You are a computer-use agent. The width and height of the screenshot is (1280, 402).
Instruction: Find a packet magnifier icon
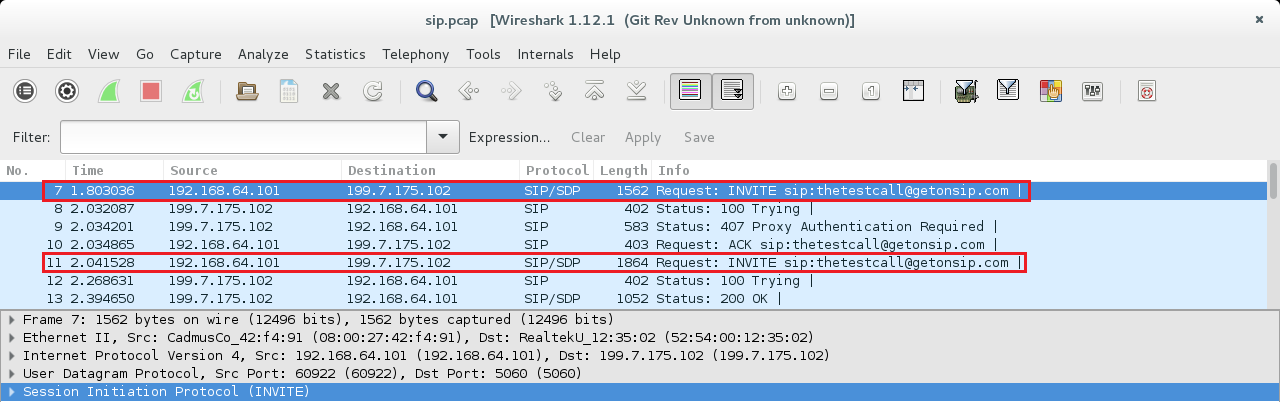(x=426, y=91)
